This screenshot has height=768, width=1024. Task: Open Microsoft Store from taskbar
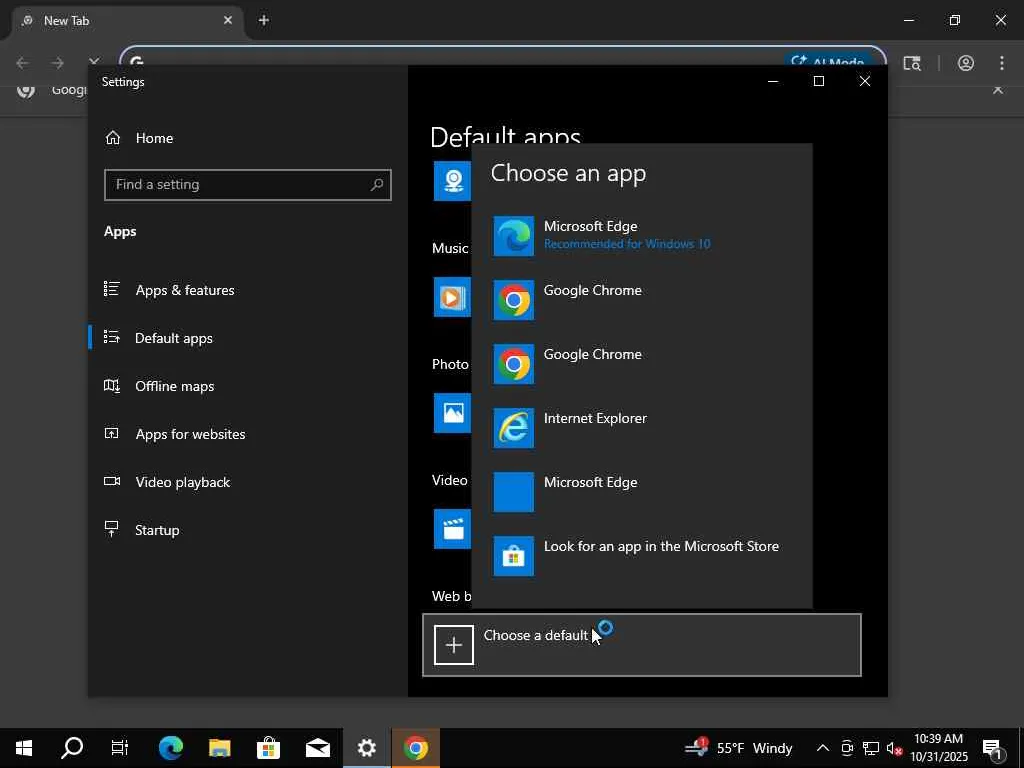click(x=268, y=748)
